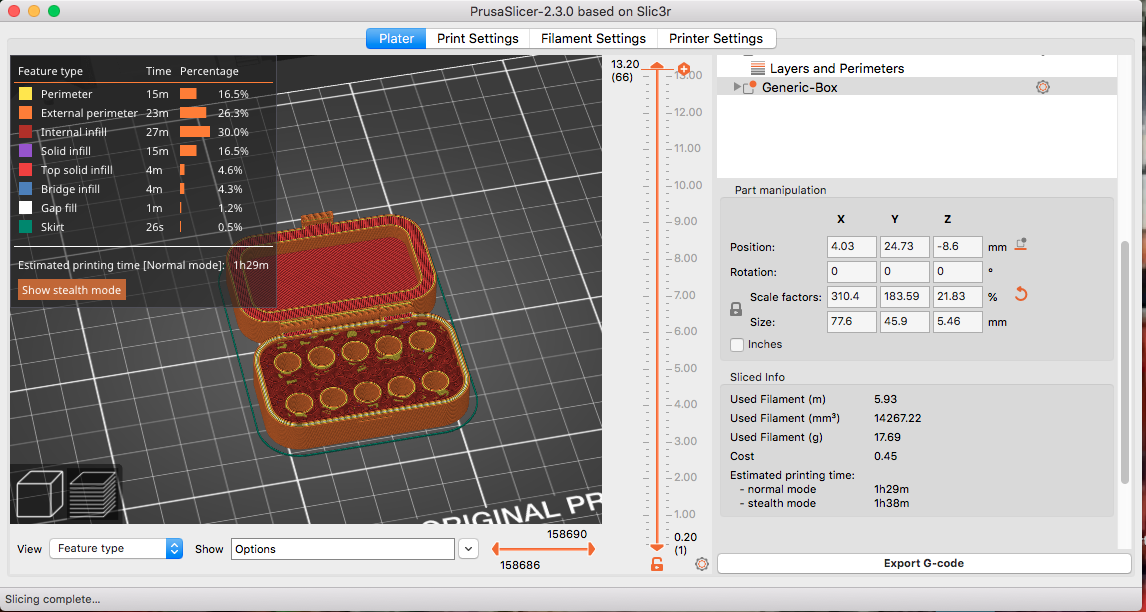This screenshot has width=1146, height=612.
Task: Click the dark red Internal infill swatch
Action: (25, 132)
